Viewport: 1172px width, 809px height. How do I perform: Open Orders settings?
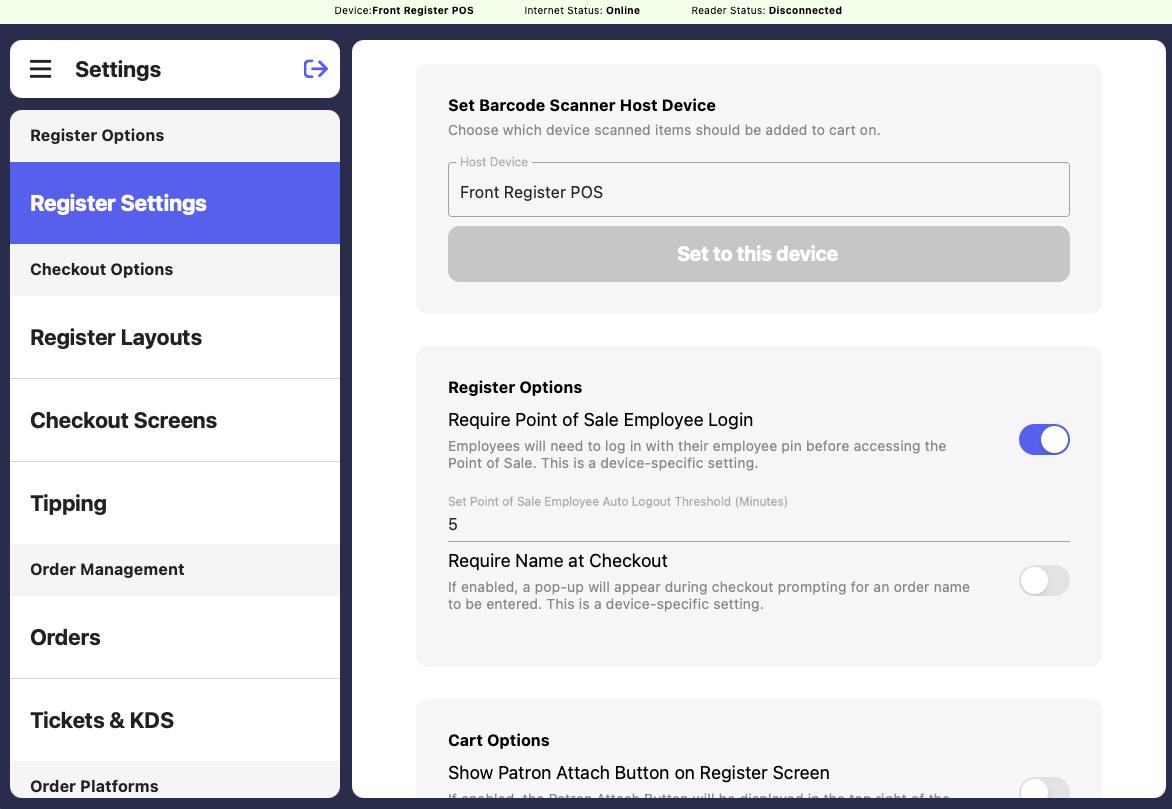click(175, 638)
